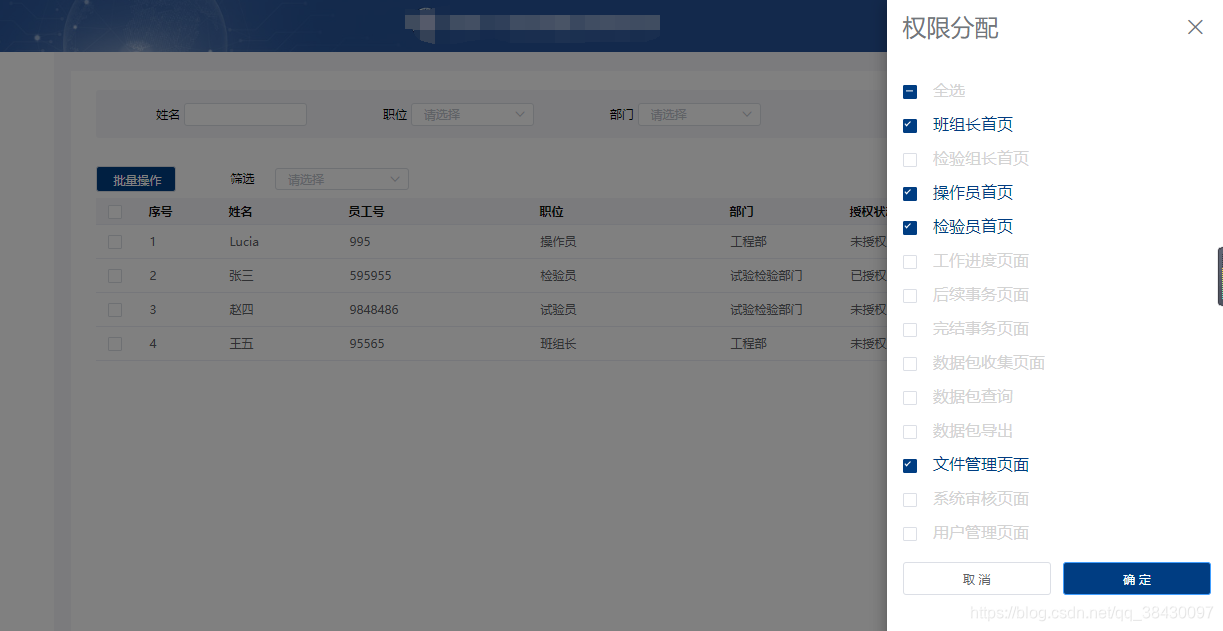Select the row checkbox for Lucia
This screenshot has width=1223, height=631.
pyautogui.click(x=114, y=241)
